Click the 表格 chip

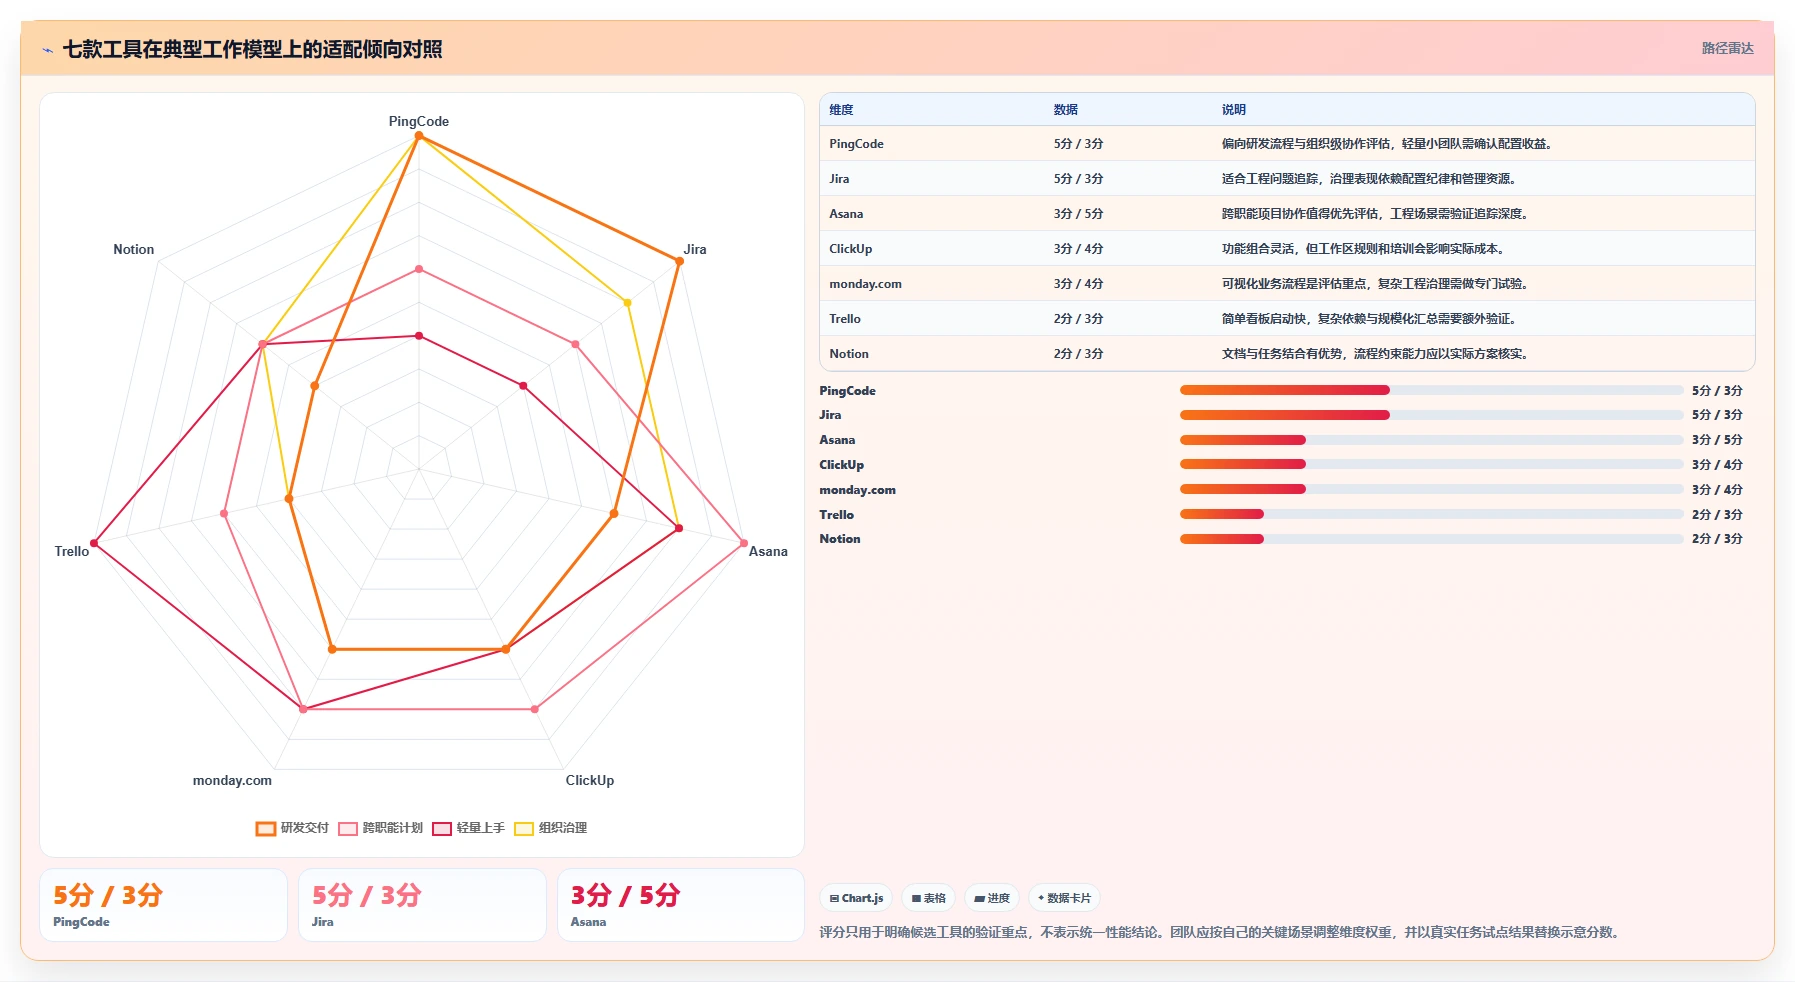929,898
